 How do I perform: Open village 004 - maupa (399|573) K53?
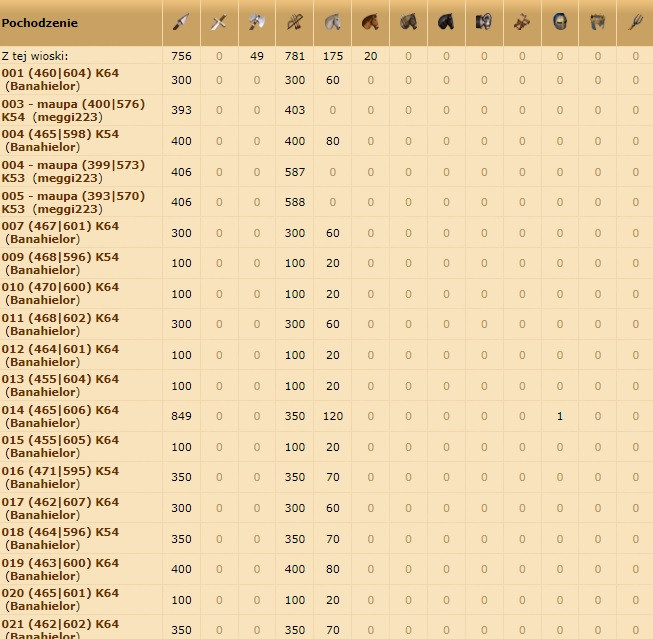coord(73,171)
